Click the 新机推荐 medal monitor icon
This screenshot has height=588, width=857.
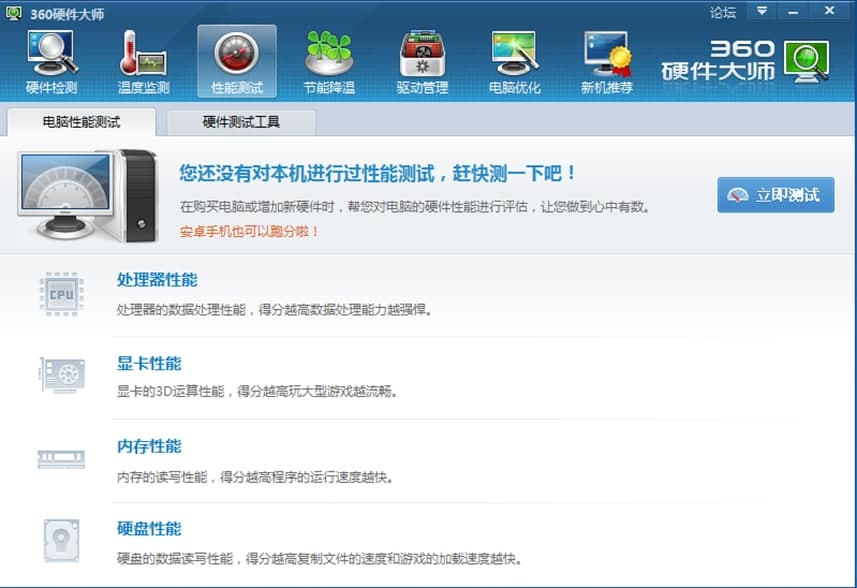[x=607, y=53]
